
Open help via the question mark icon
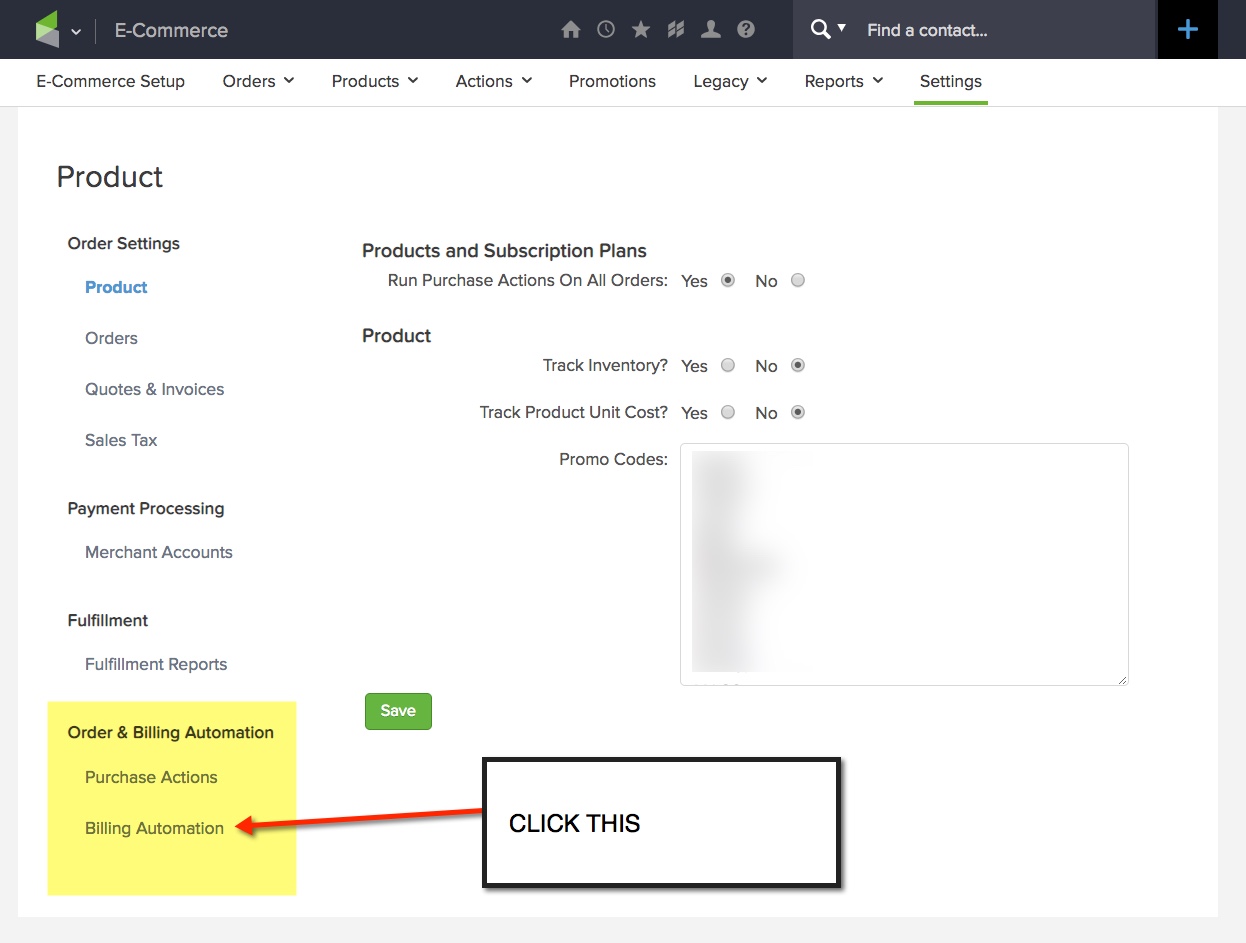746,29
